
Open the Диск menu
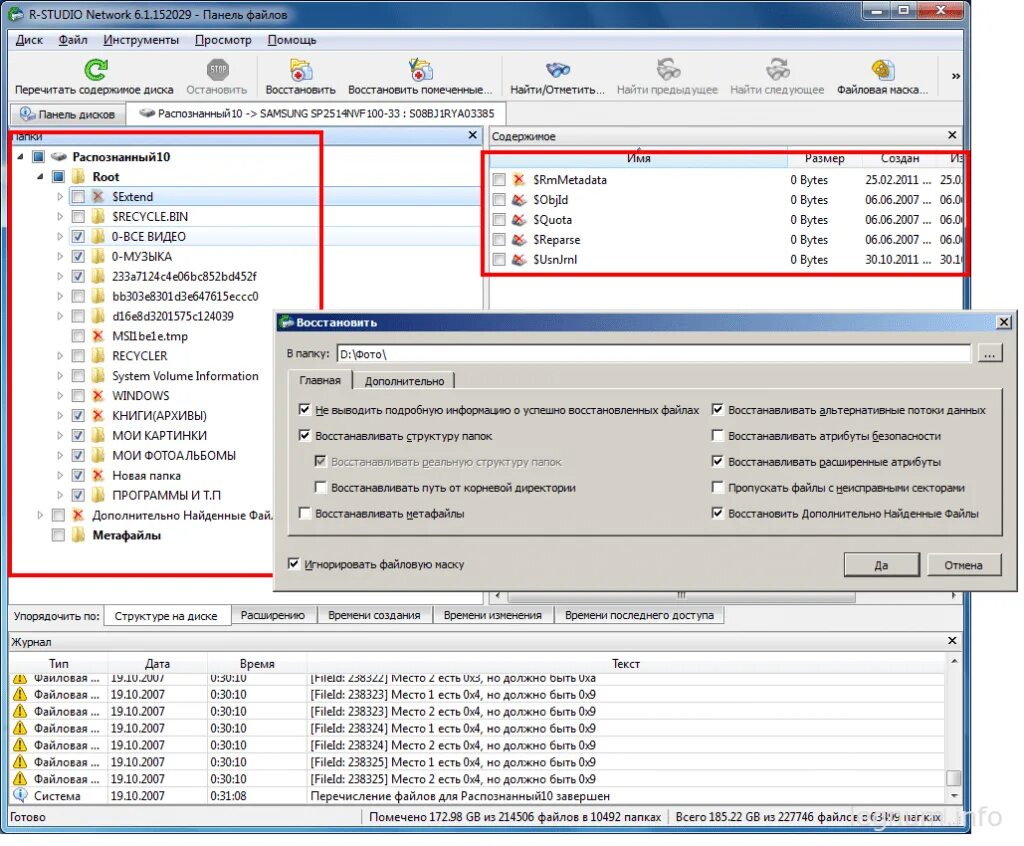pyautogui.click(x=29, y=40)
